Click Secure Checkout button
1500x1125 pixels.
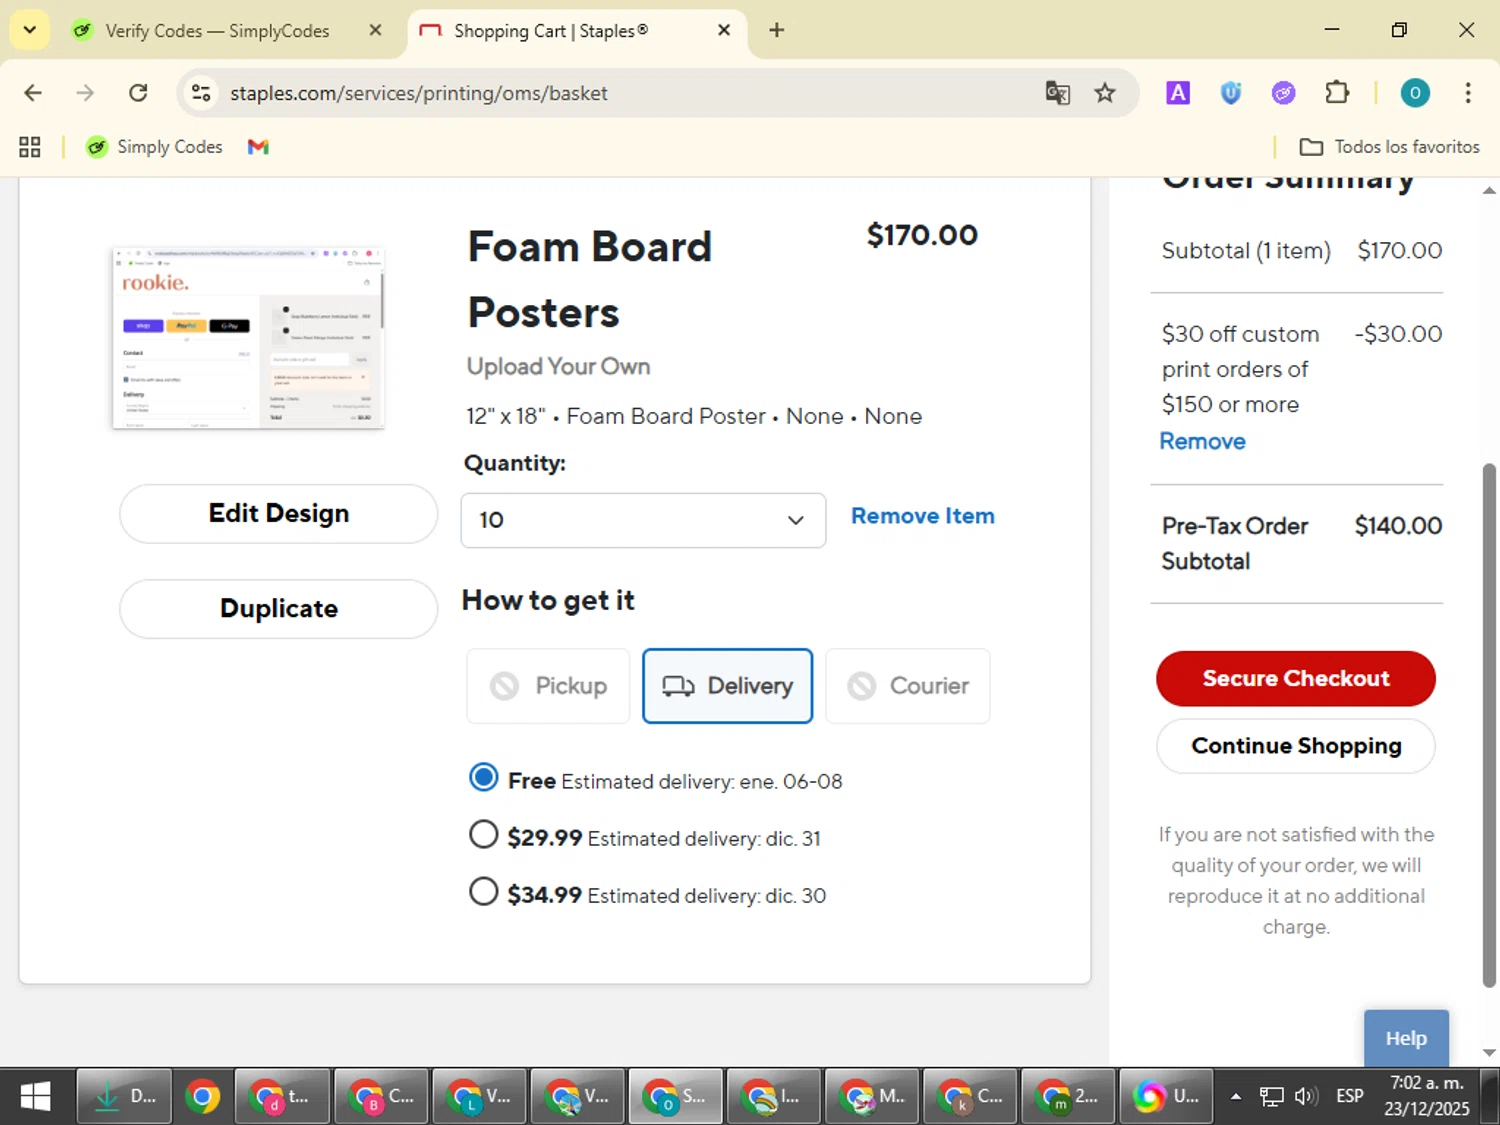coord(1296,679)
